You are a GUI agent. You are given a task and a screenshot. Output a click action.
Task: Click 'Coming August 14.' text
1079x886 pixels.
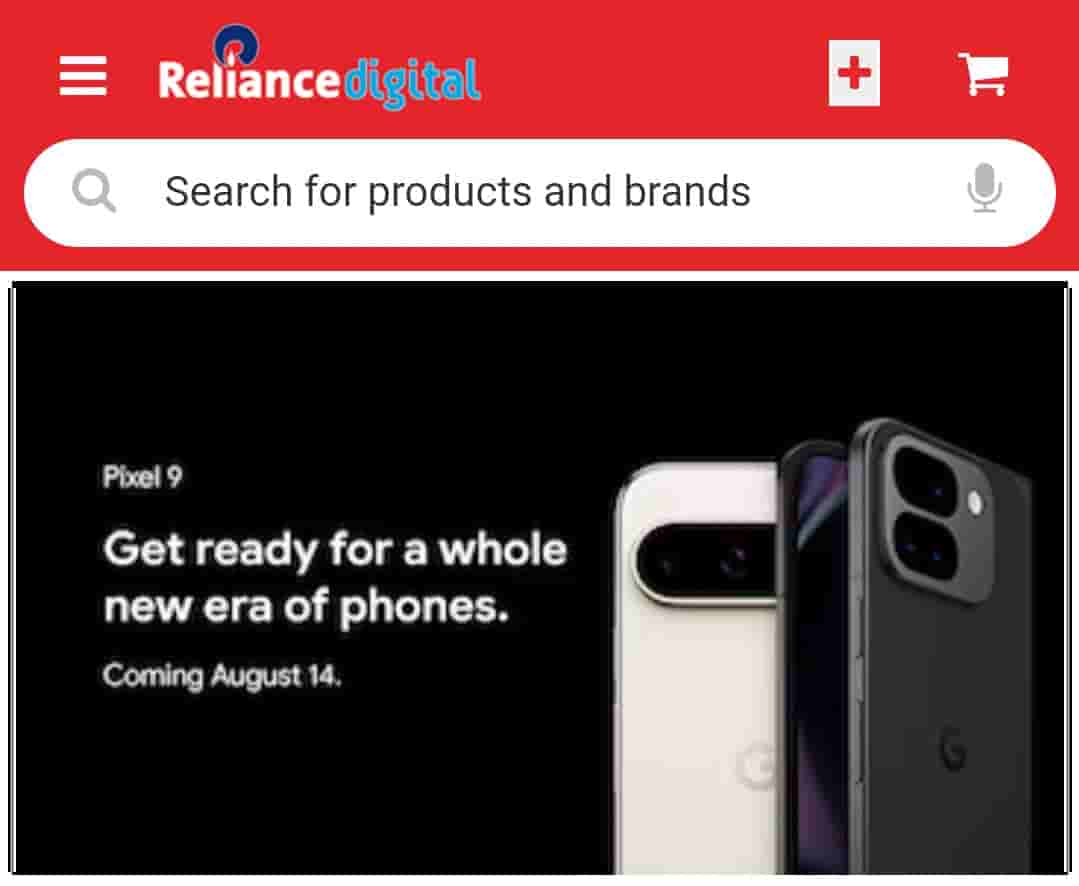(x=222, y=676)
